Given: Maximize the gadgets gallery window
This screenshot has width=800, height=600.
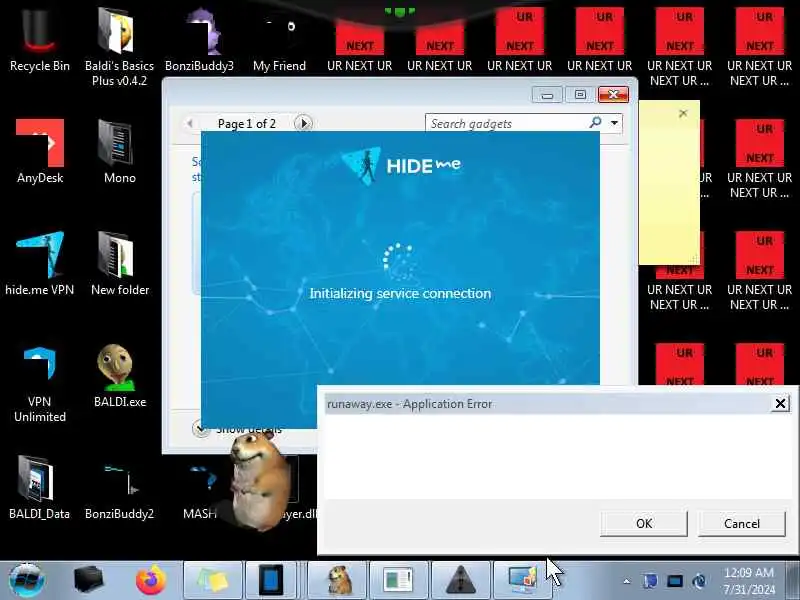Looking at the screenshot, I should [580, 94].
